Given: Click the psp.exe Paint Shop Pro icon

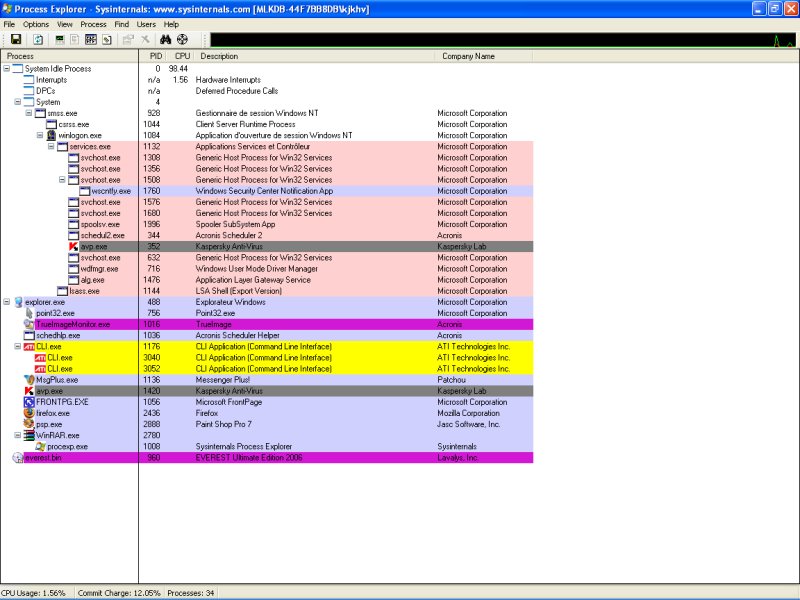Looking at the screenshot, I should (x=29, y=424).
